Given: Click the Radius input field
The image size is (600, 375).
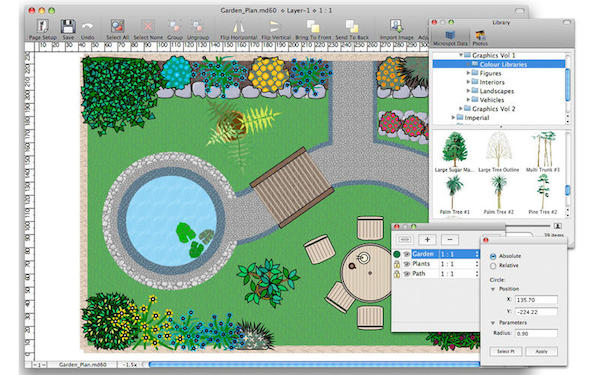Looking at the screenshot, I should pyautogui.click(x=536, y=334).
